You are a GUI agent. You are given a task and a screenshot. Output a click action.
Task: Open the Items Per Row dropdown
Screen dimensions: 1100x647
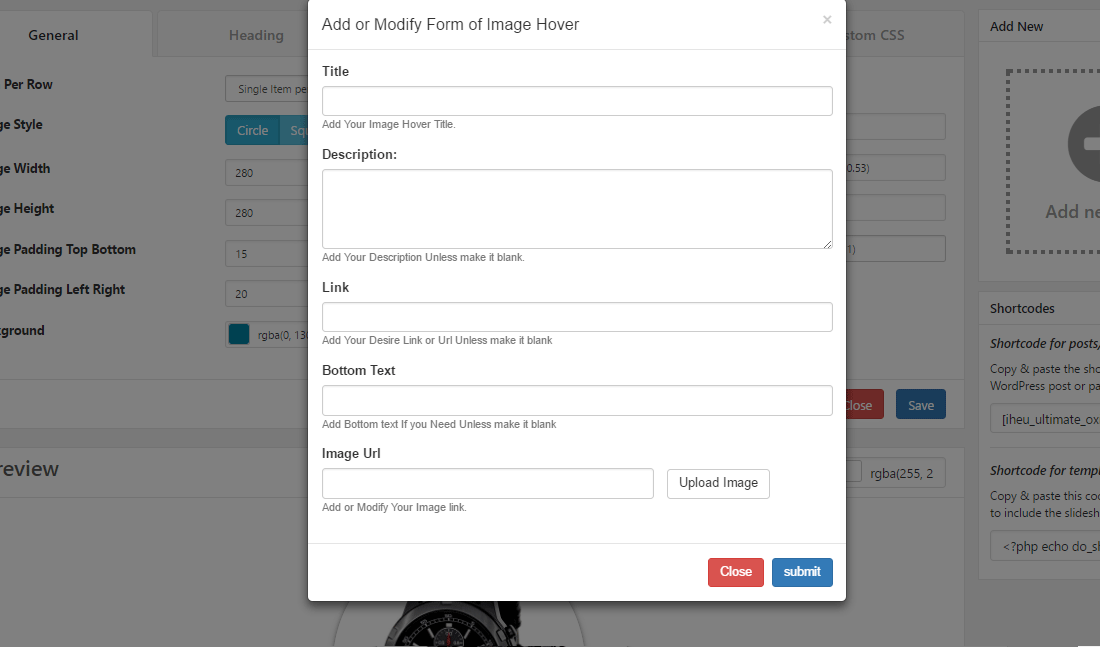266,89
